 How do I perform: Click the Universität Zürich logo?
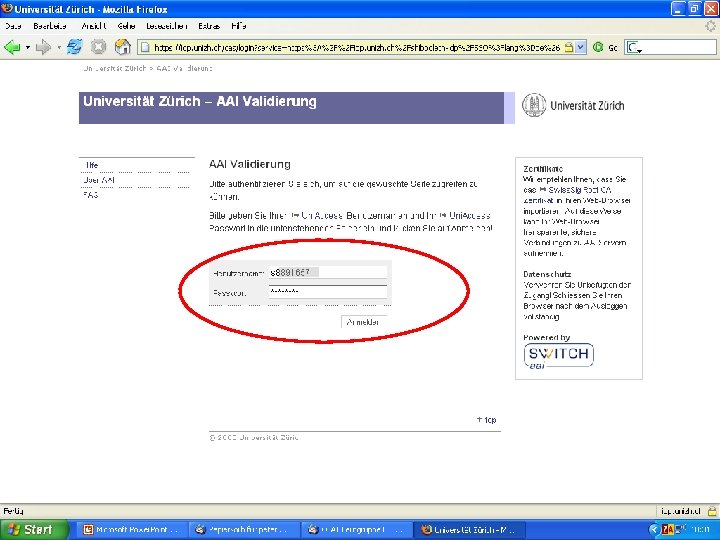point(573,105)
